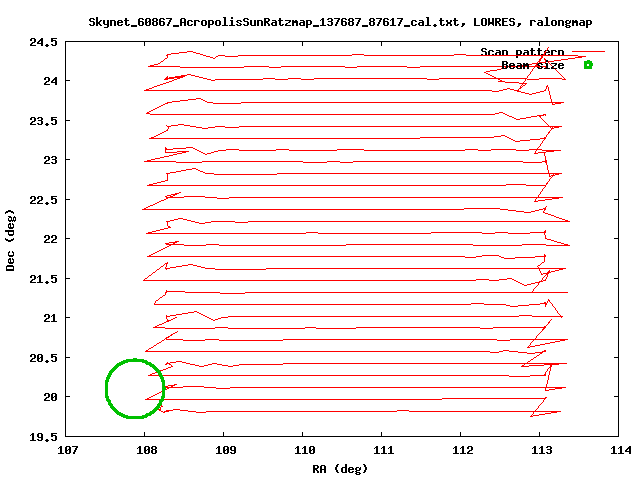Click the 22.5 y-axis tick label
Image resolution: width=640 pixels, height=480 pixels.
[x=43, y=200]
